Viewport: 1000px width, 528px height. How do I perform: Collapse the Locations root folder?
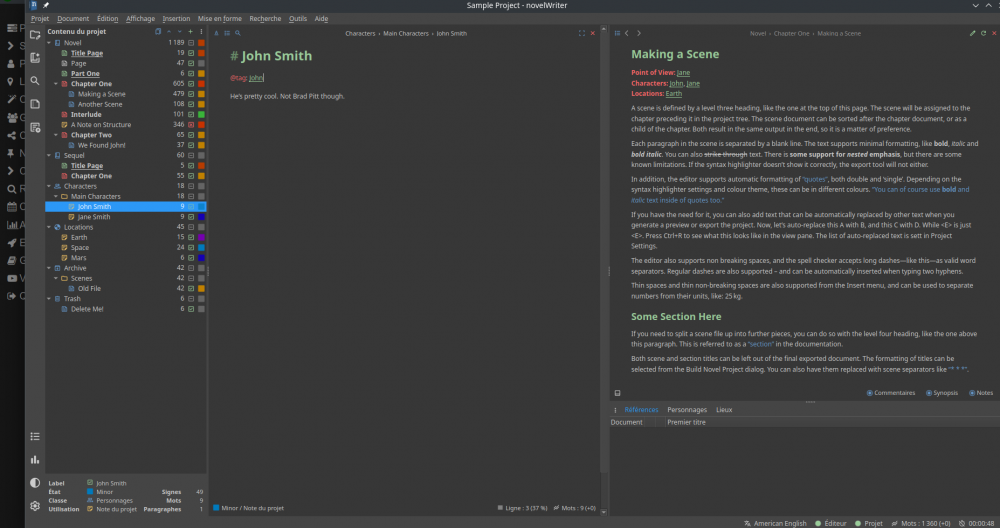tap(48, 227)
